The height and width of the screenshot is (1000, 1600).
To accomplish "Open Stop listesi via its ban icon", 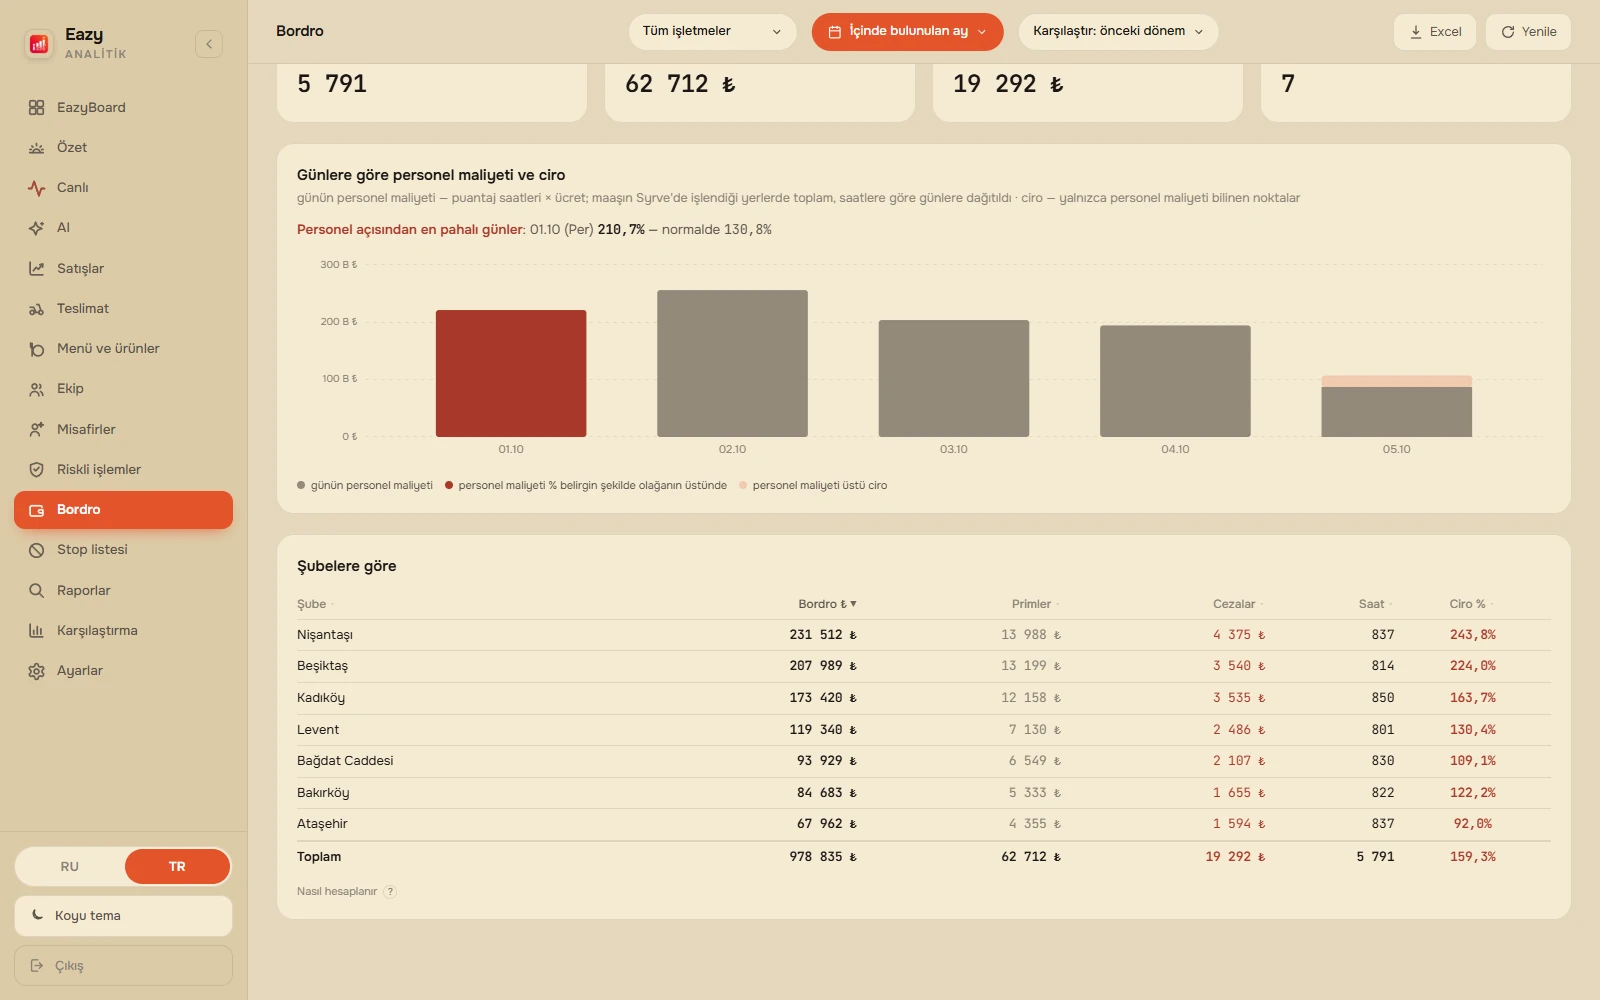I will coord(37,550).
